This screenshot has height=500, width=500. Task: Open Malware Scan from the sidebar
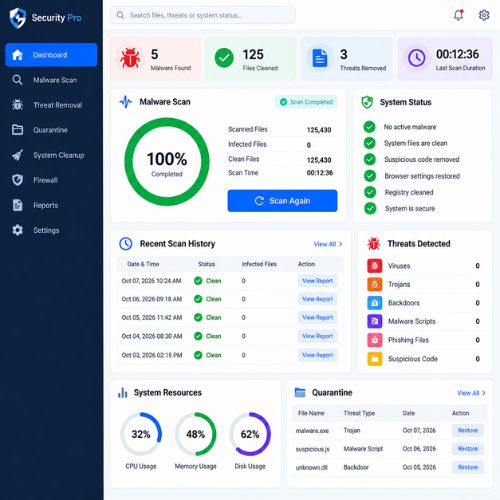coord(51,80)
